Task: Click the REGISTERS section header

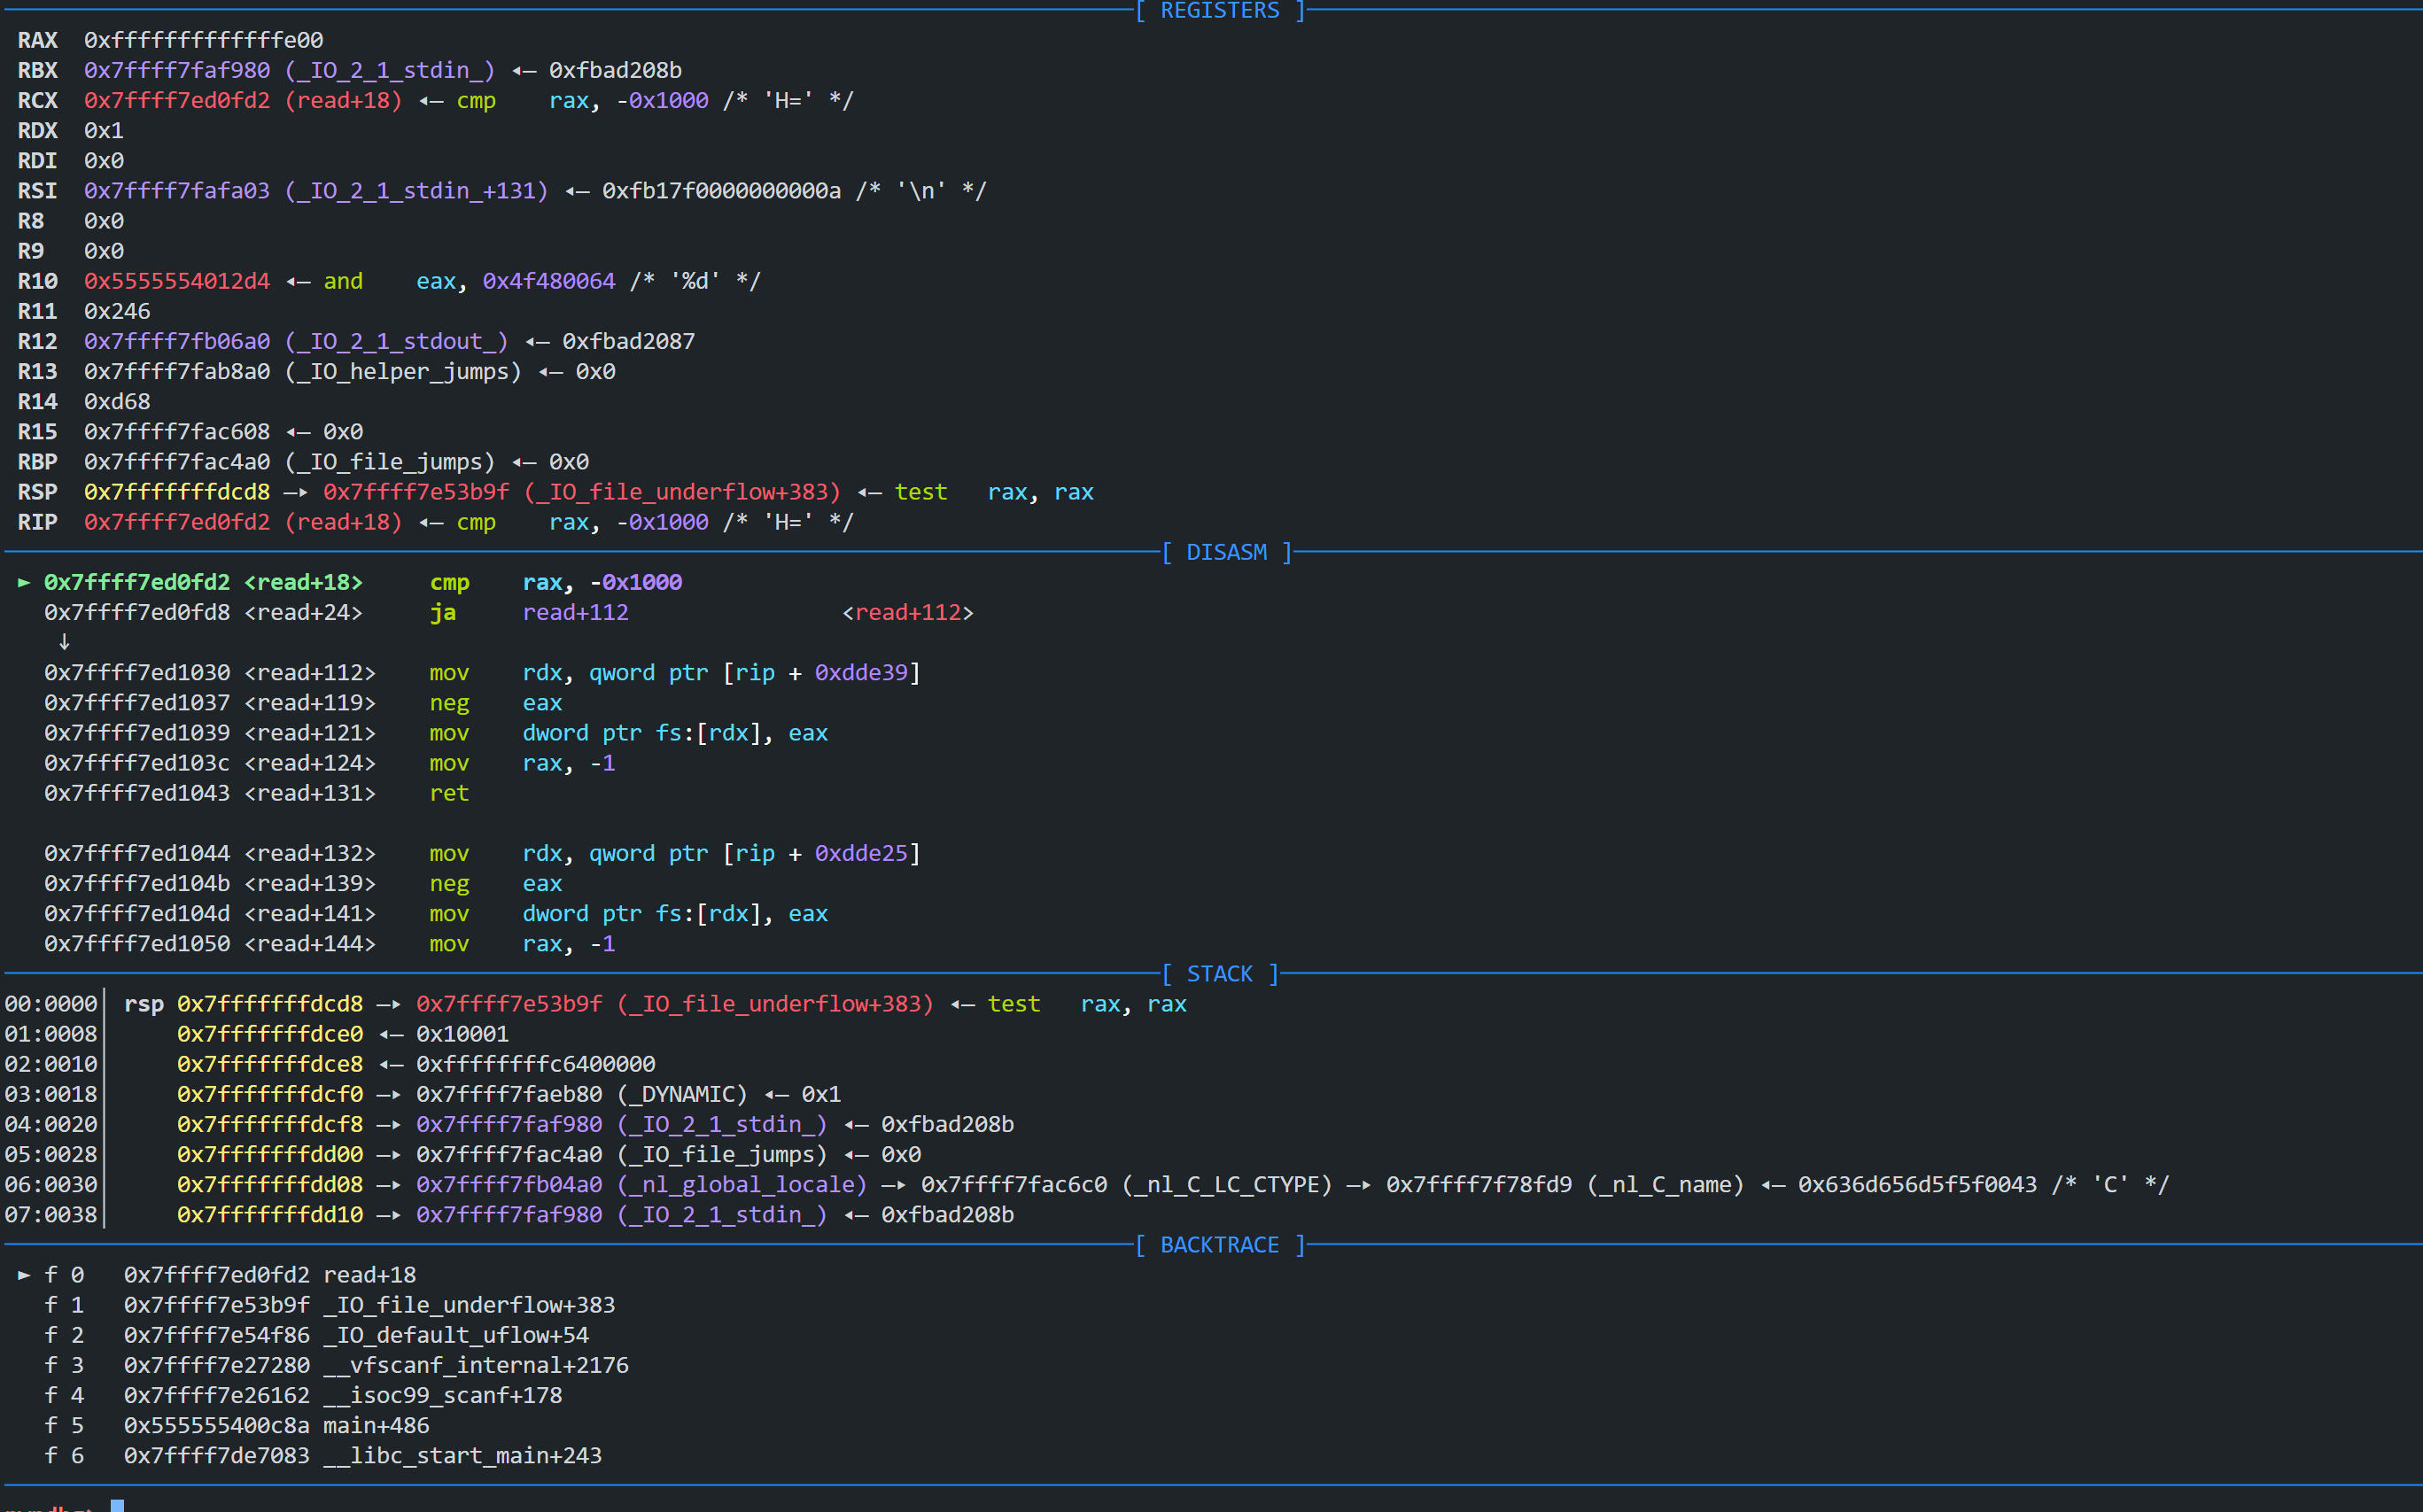Action: (x=1219, y=11)
